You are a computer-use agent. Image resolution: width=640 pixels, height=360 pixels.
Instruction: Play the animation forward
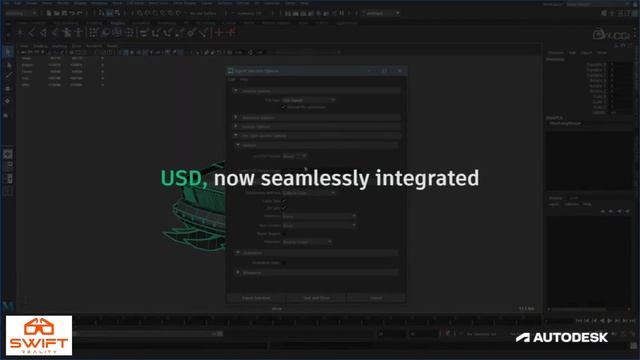[610, 321]
